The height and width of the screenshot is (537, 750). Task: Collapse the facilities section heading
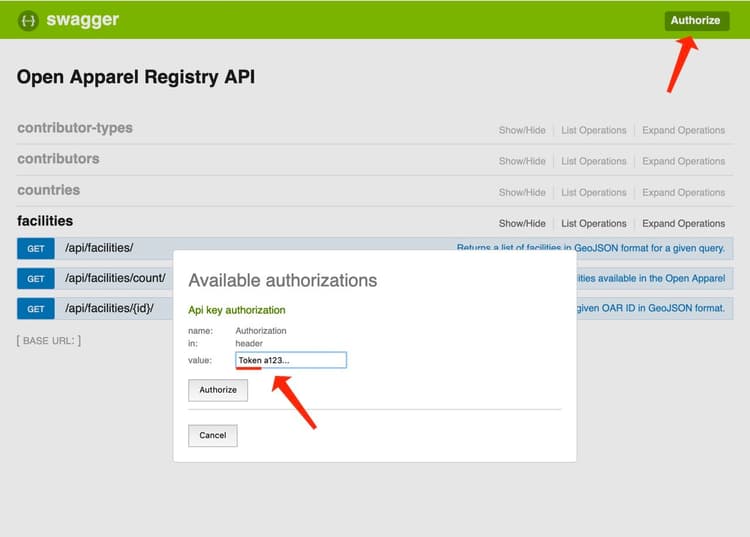click(x=45, y=221)
